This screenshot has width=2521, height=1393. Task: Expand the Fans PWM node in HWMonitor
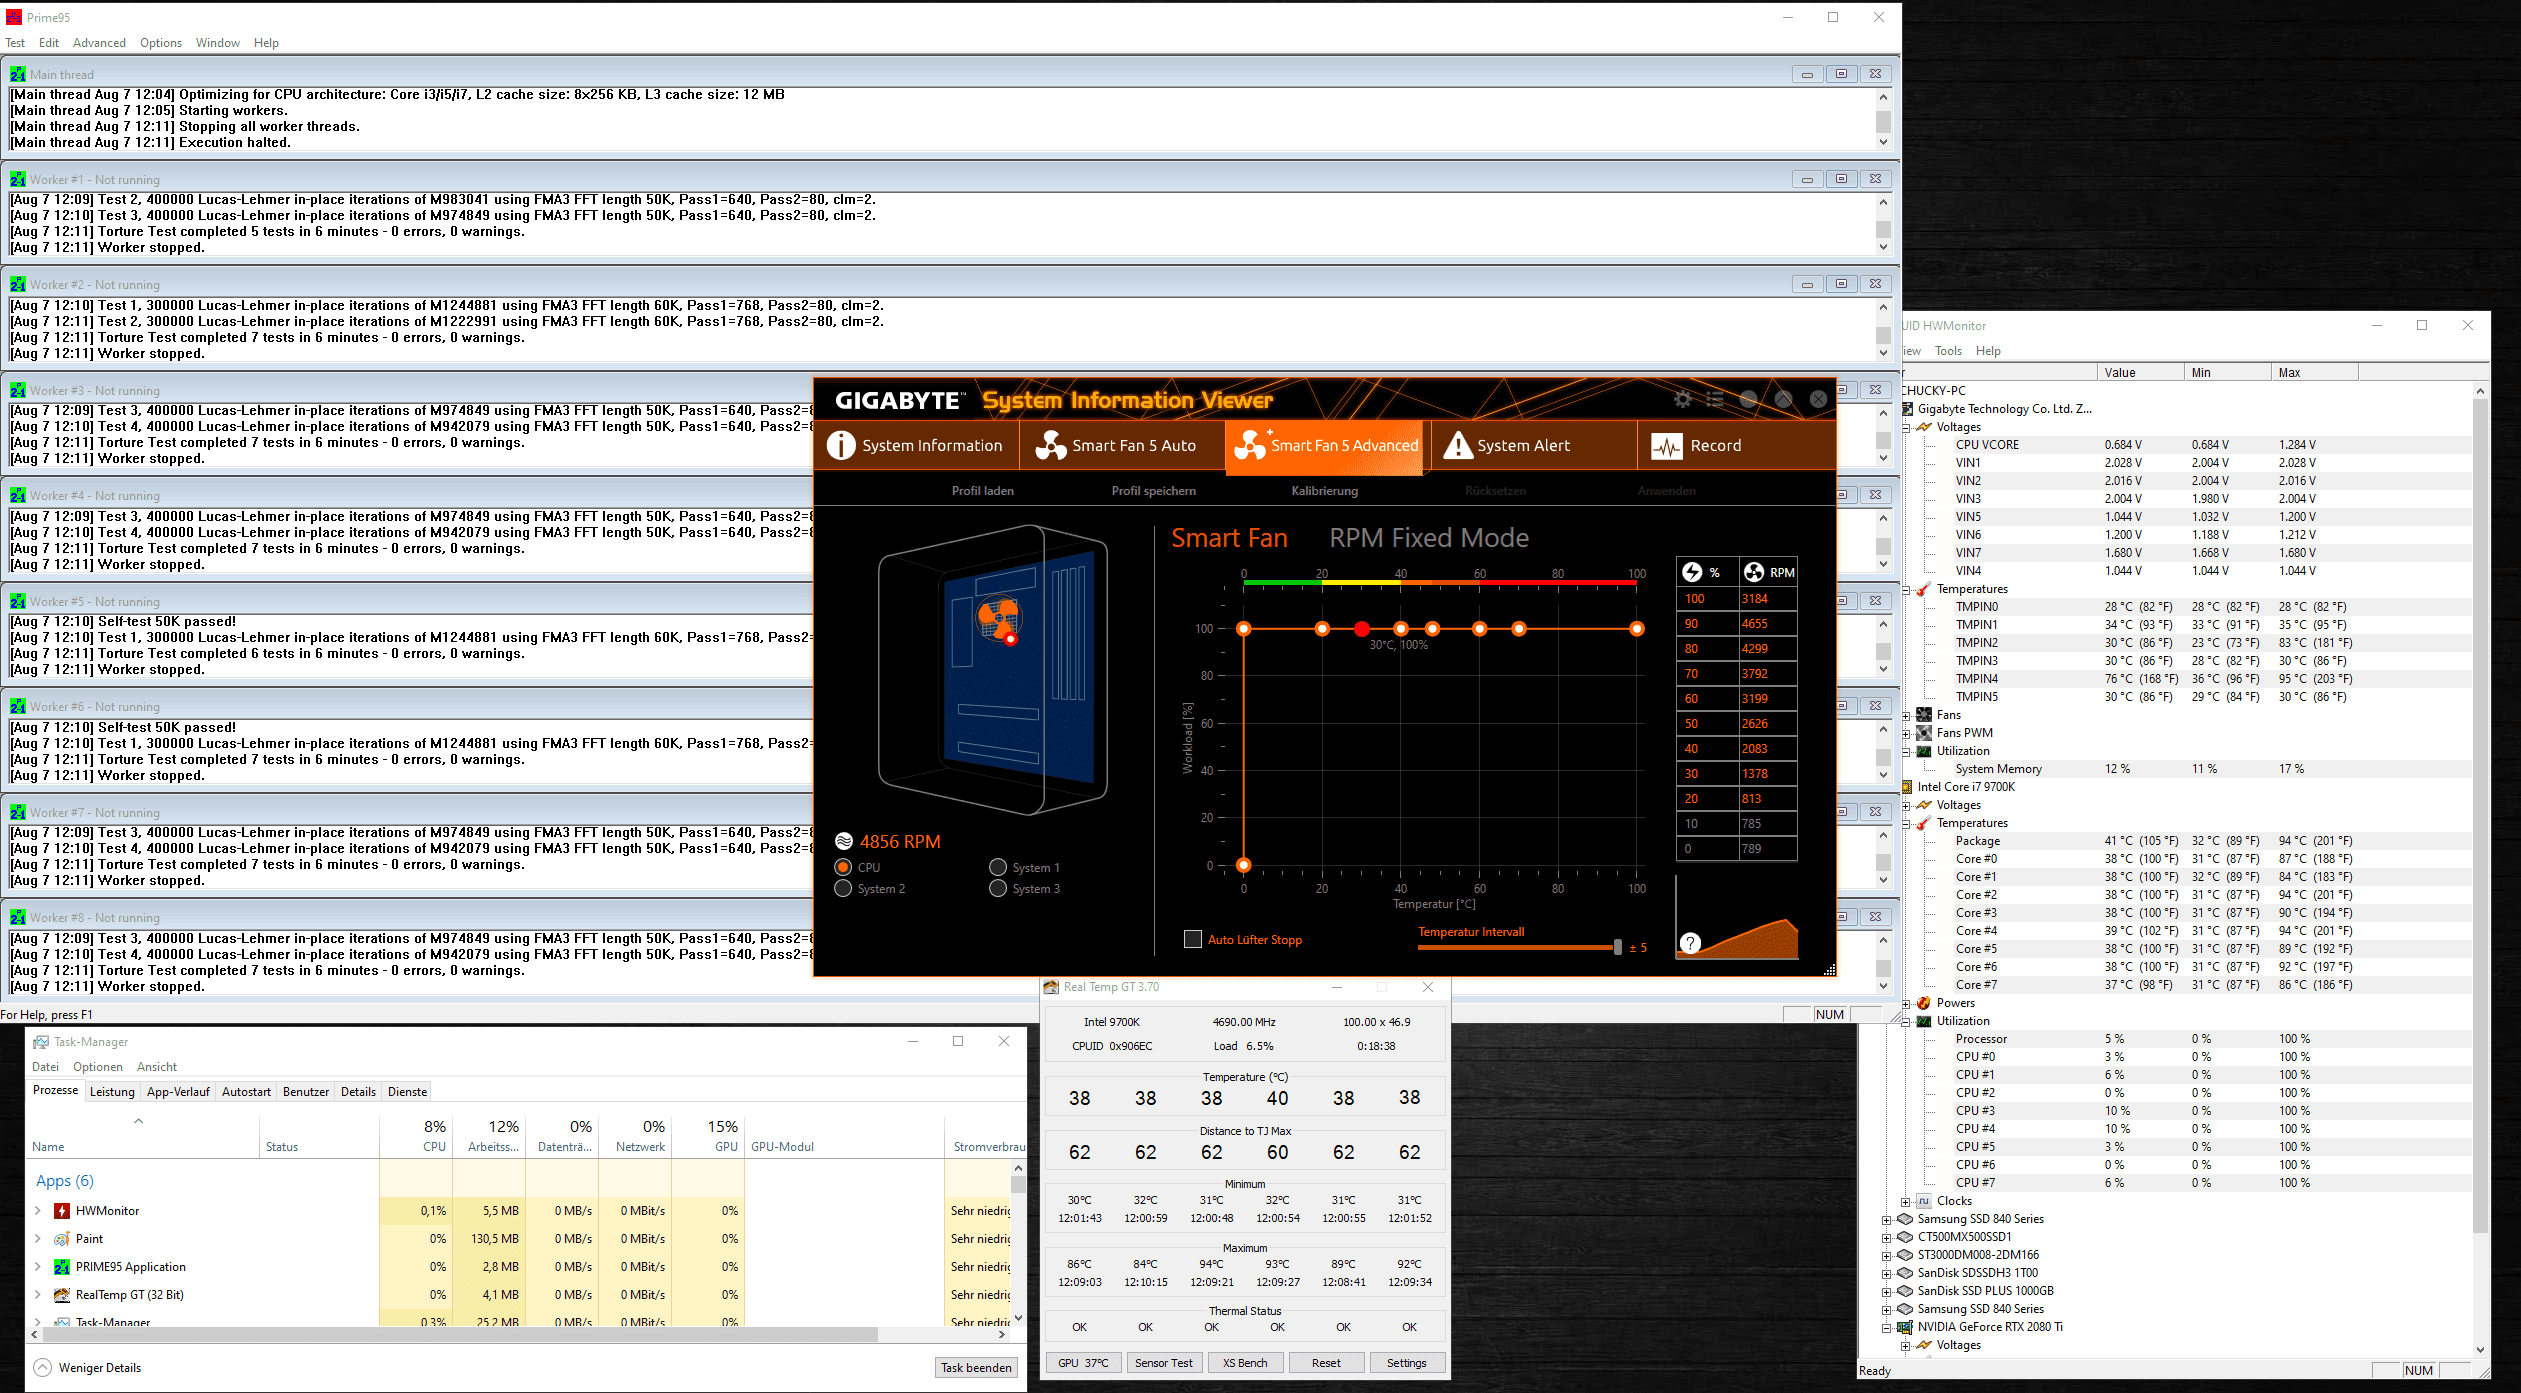[1906, 734]
